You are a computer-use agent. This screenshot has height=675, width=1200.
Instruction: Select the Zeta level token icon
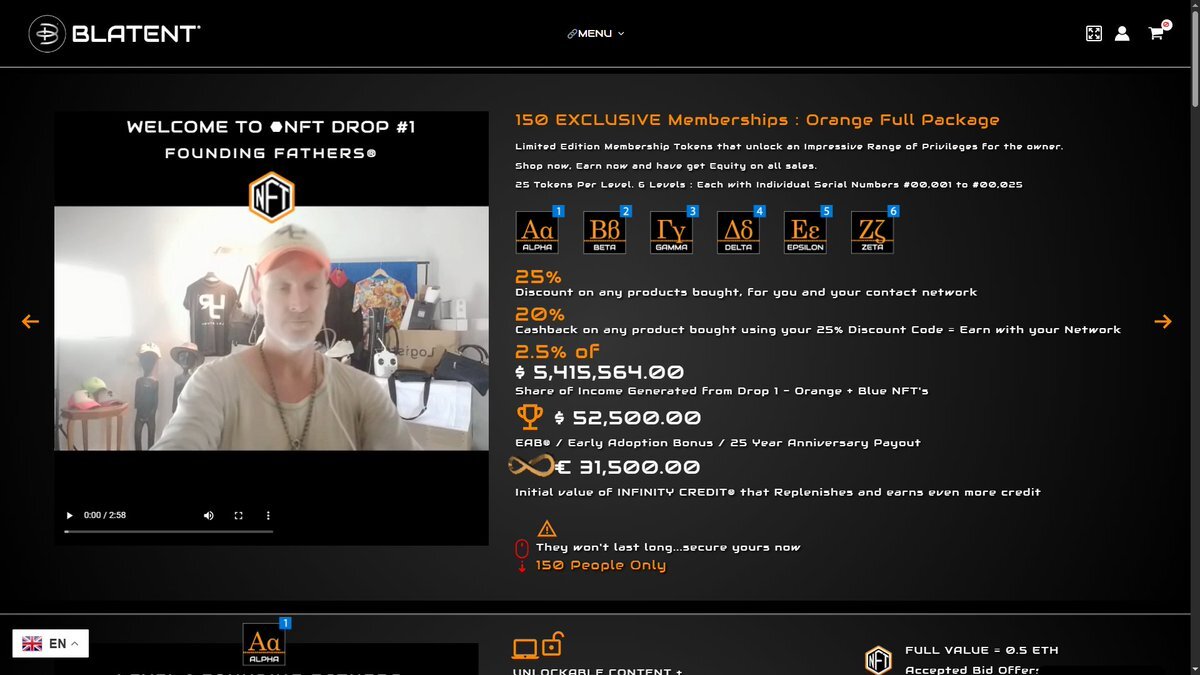point(874,230)
